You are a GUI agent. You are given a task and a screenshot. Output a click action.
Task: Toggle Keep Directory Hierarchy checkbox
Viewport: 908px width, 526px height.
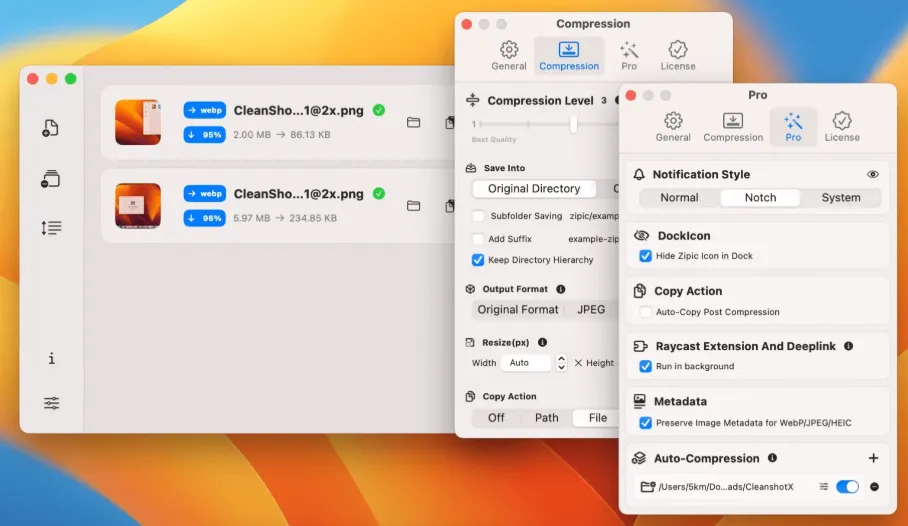click(478, 260)
